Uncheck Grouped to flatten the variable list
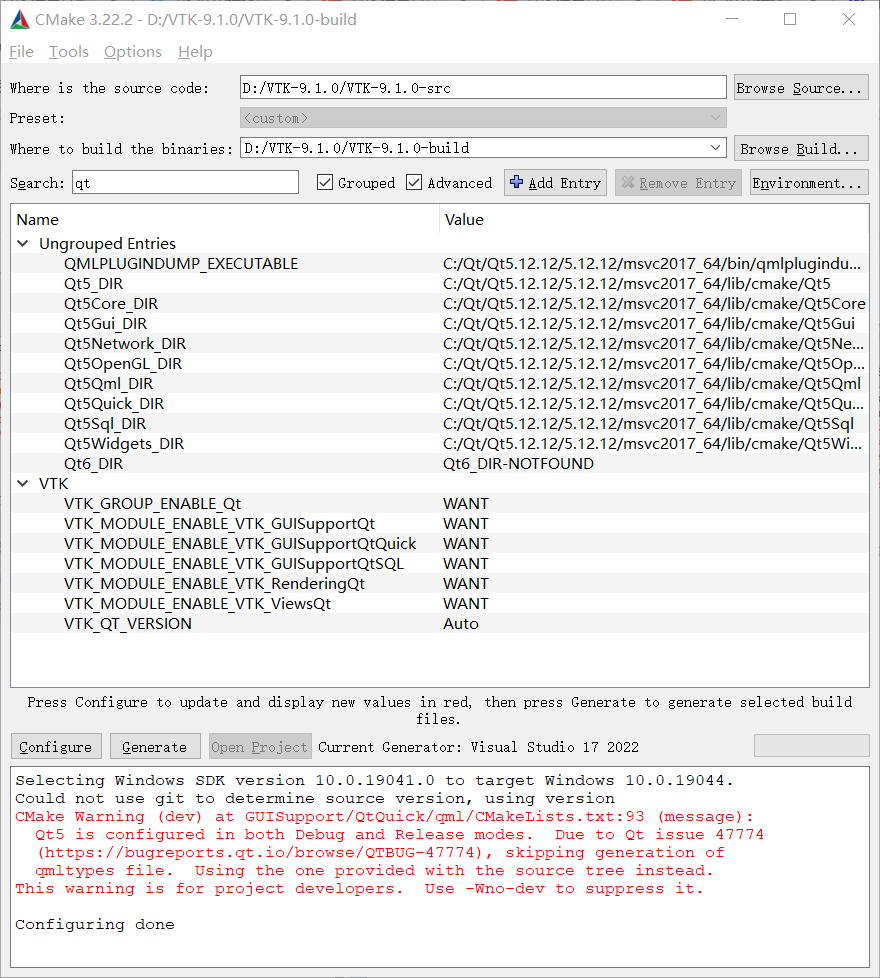Image resolution: width=880 pixels, height=978 pixels. 325,182
